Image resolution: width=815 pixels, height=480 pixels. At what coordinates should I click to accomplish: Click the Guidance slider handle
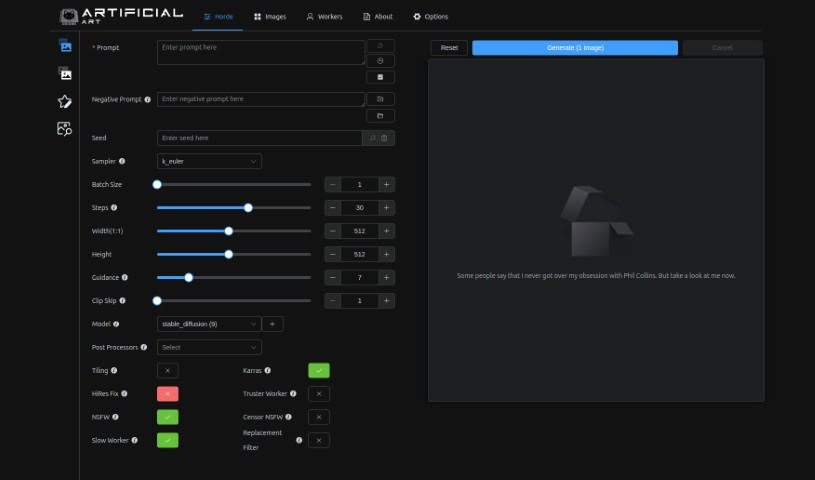(x=189, y=277)
